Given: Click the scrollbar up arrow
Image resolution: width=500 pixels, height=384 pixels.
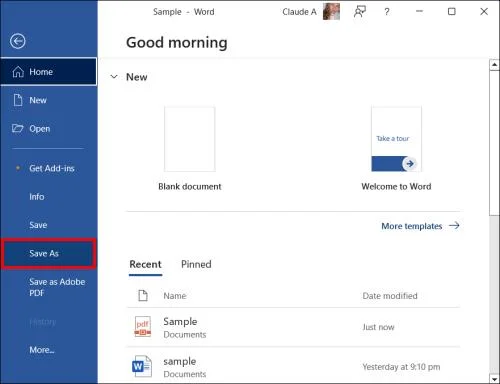Looking at the screenshot, I should [x=494, y=65].
